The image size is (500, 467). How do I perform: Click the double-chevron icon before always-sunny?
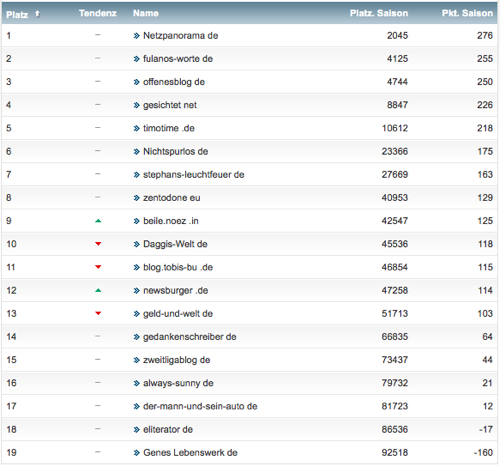point(136,383)
